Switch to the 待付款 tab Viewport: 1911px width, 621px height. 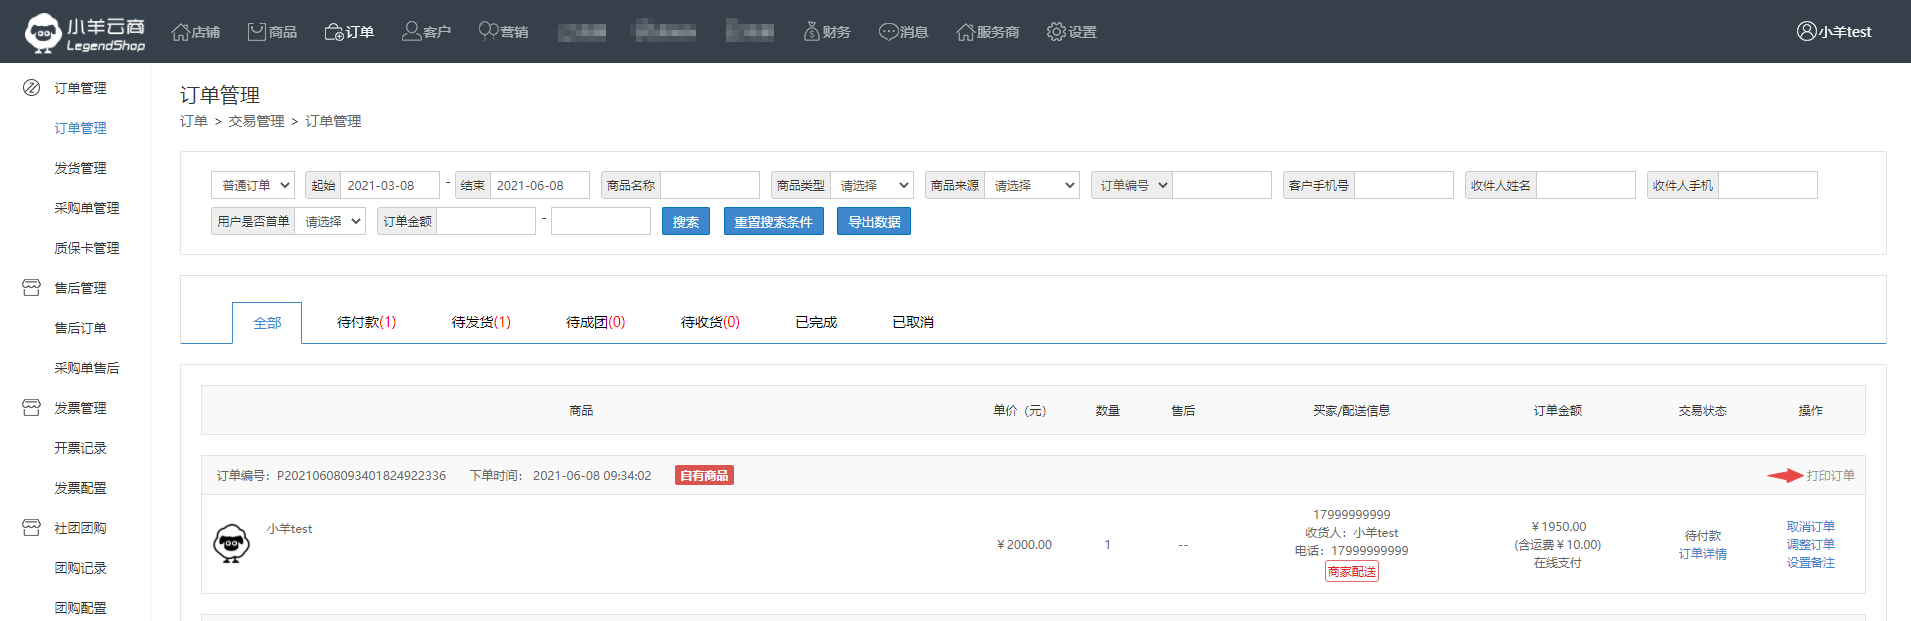366,322
